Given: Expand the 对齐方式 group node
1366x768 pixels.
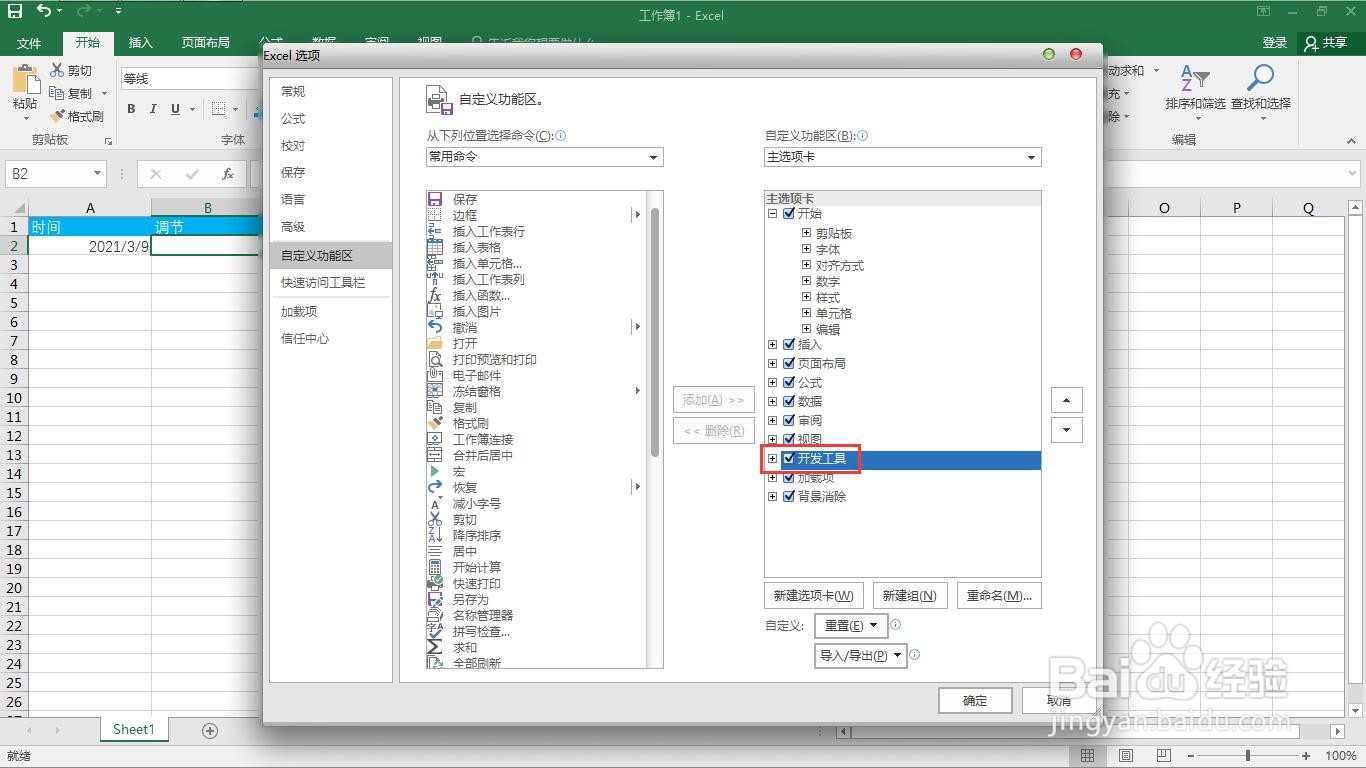Looking at the screenshot, I should pyautogui.click(x=806, y=265).
